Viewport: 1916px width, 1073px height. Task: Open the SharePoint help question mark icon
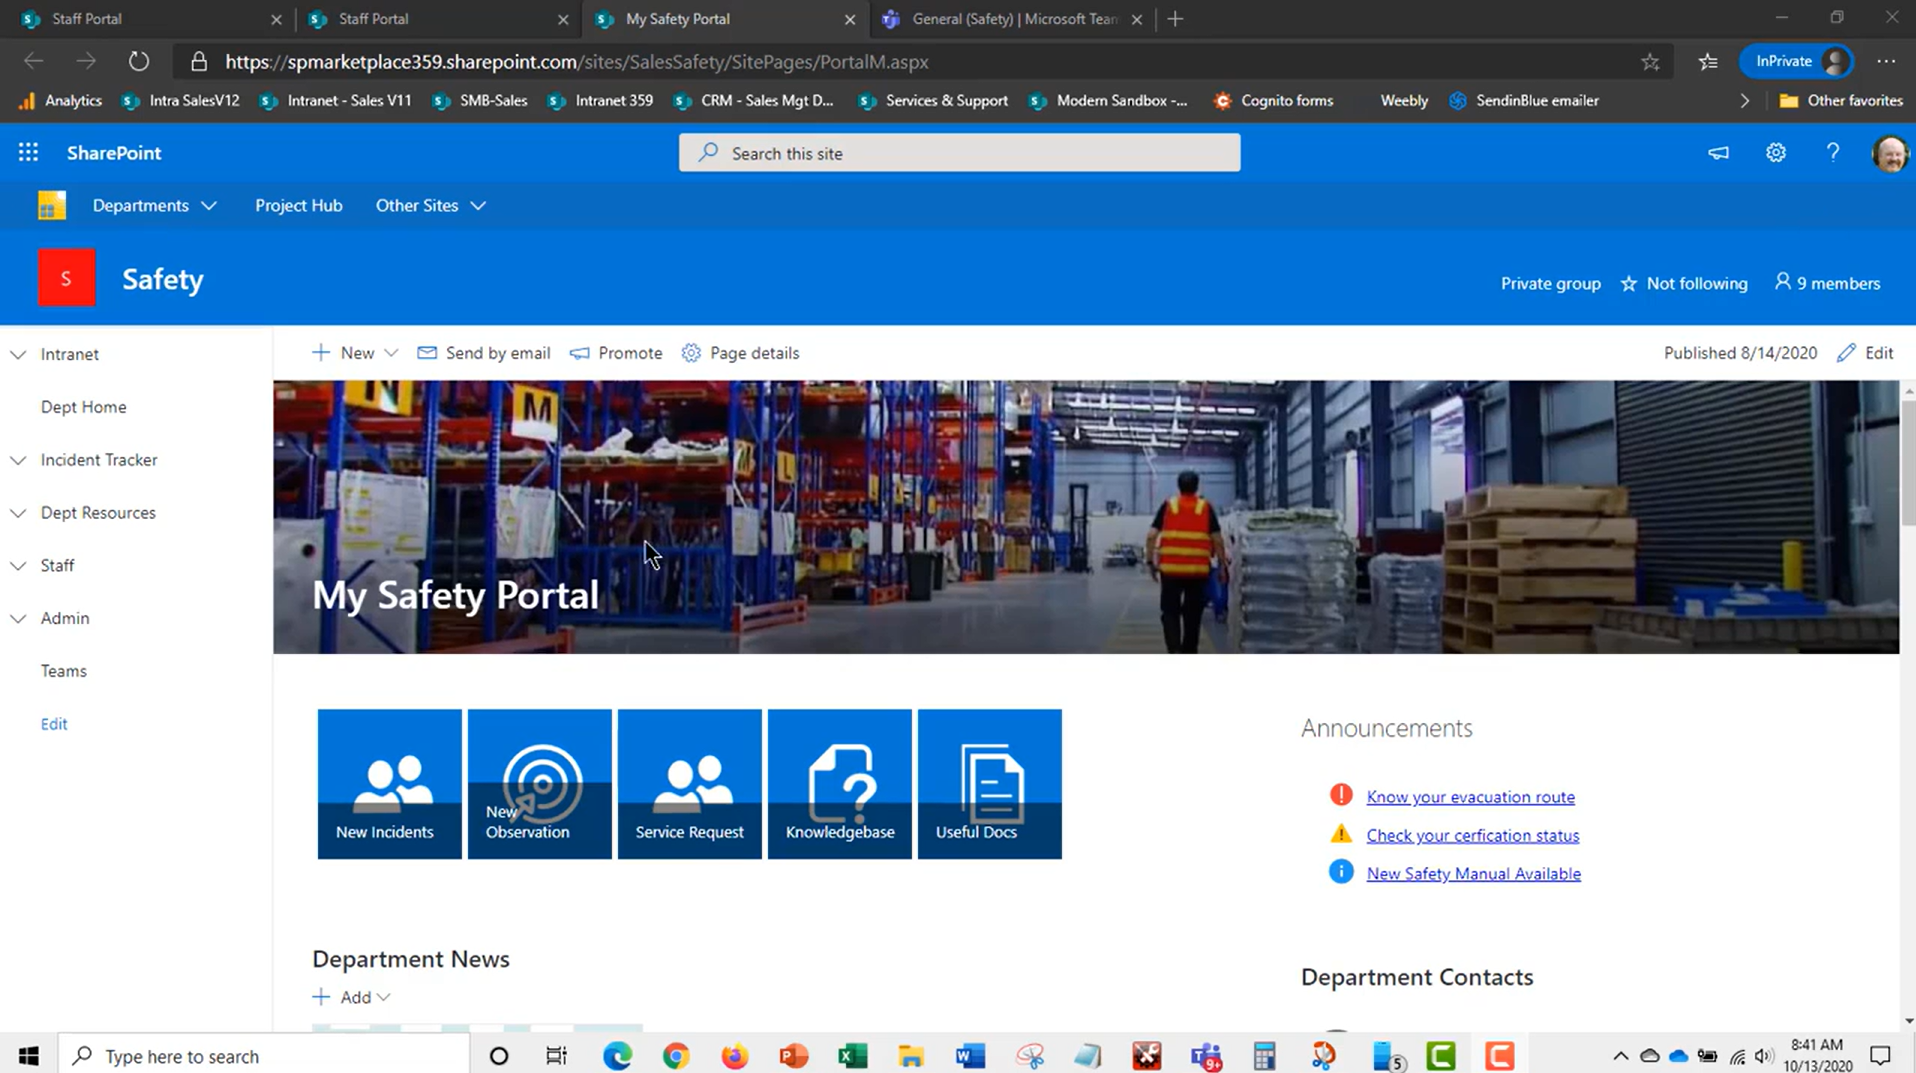click(1833, 152)
